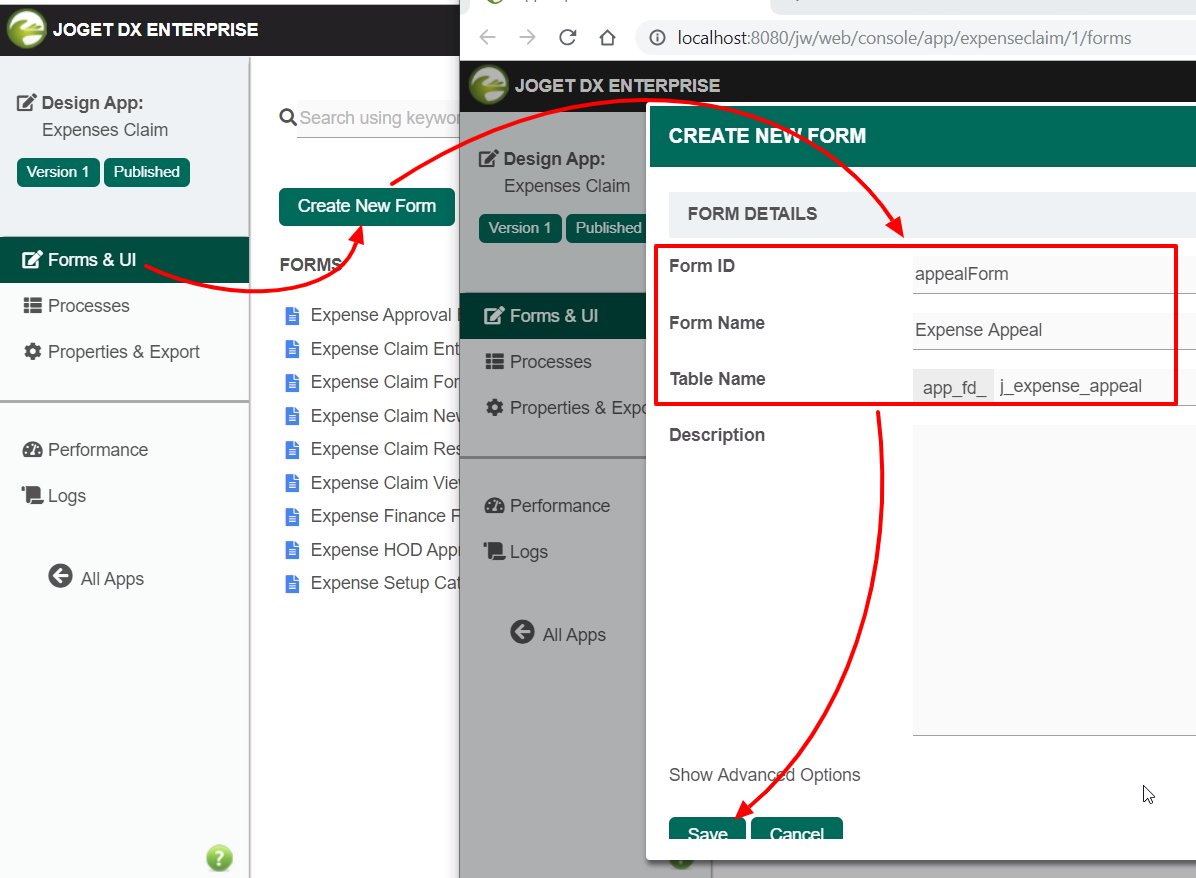Click the Joget logo in left header
Image resolution: width=1196 pixels, height=878 pixels.
click(27, 29)
